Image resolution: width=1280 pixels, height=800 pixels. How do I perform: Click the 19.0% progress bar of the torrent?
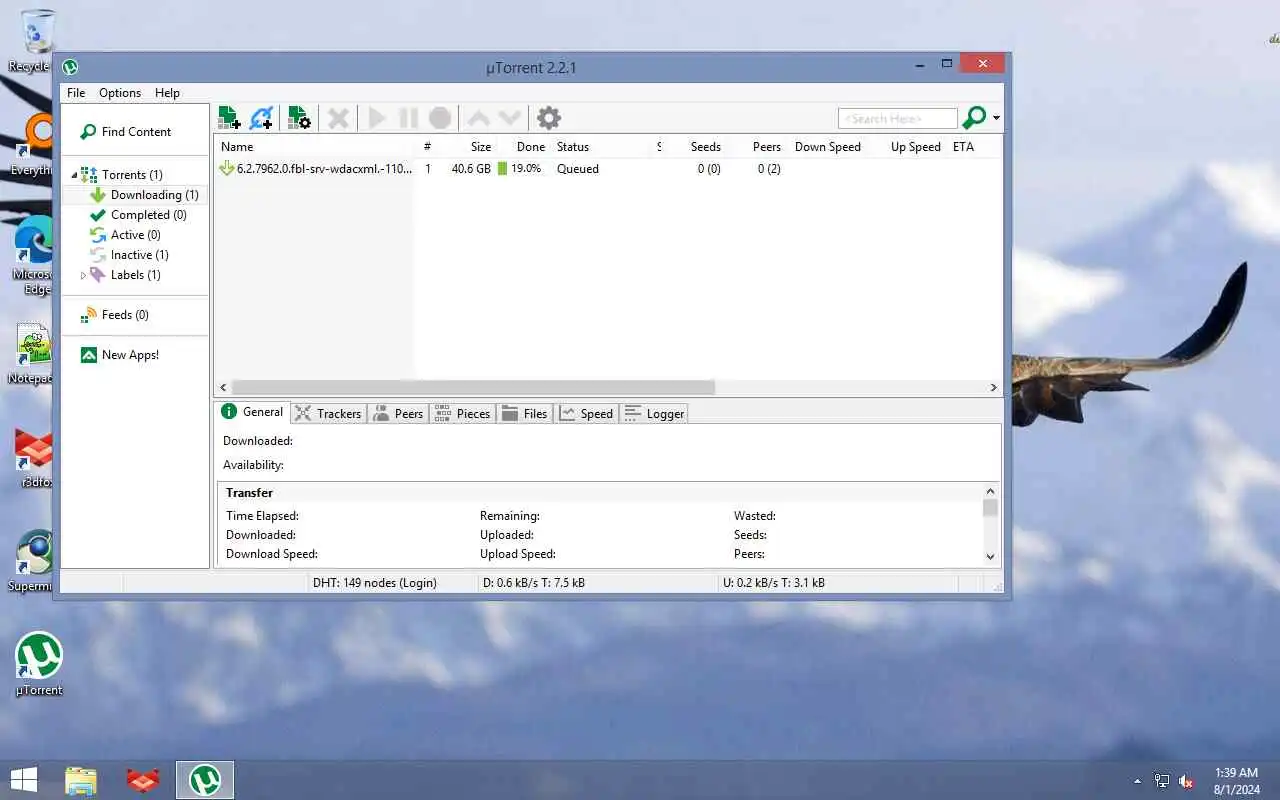coord(521,169)
